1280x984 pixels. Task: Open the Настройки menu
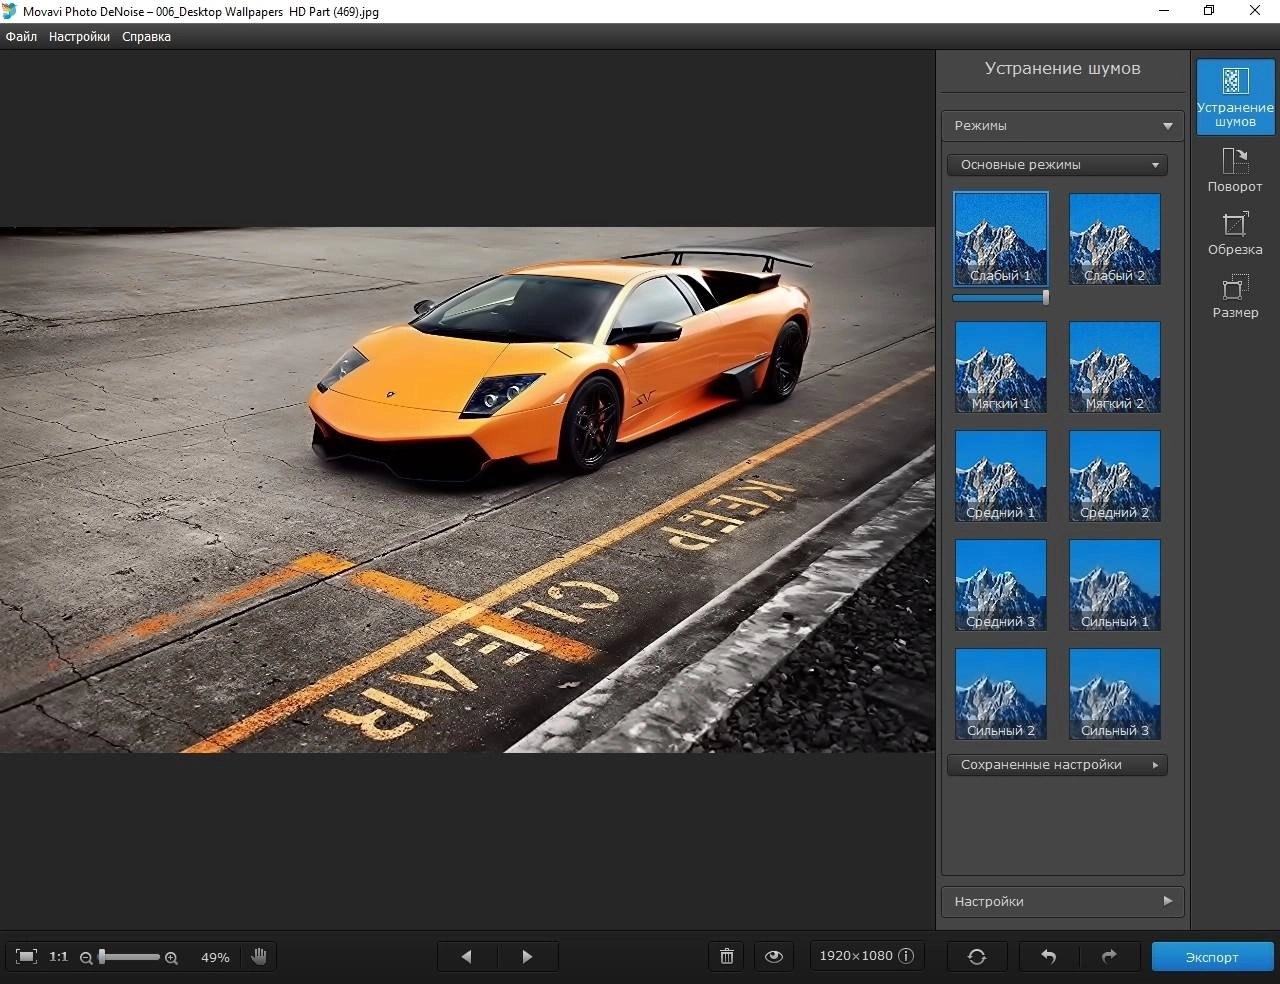[79, 37]
